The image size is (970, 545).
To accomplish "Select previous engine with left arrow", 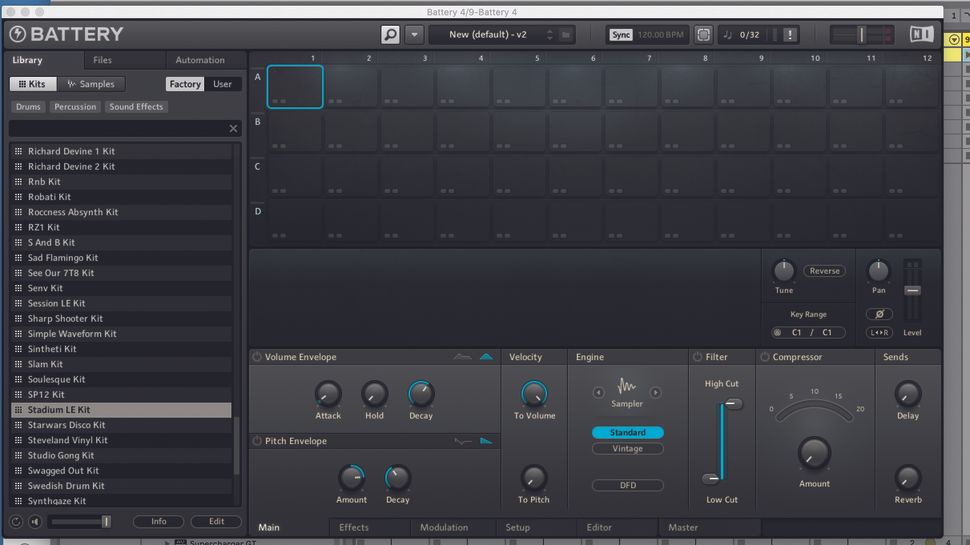I will [598, 392].
